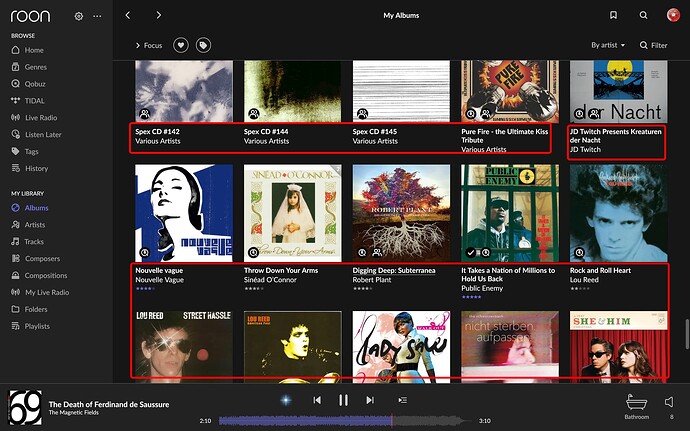690x431 pixels.
Task: Toggle the tag filter button
Action: (203, 45)
